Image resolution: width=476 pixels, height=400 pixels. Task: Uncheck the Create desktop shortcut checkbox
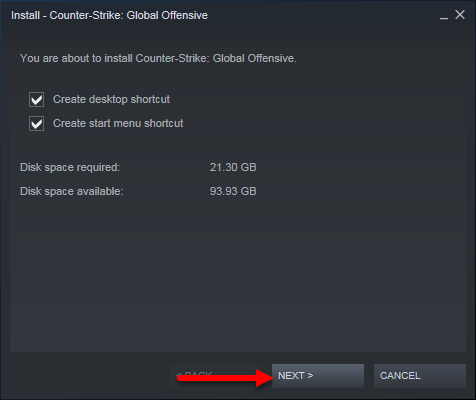[36, 100]
